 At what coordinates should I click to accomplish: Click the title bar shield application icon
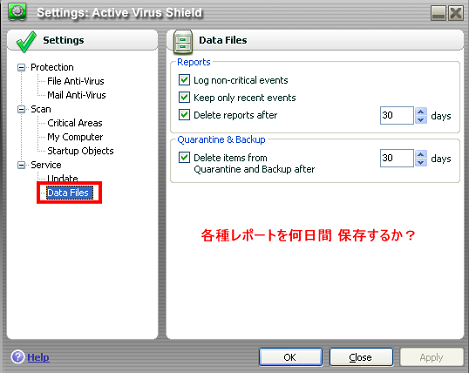[x=17, y=12]
